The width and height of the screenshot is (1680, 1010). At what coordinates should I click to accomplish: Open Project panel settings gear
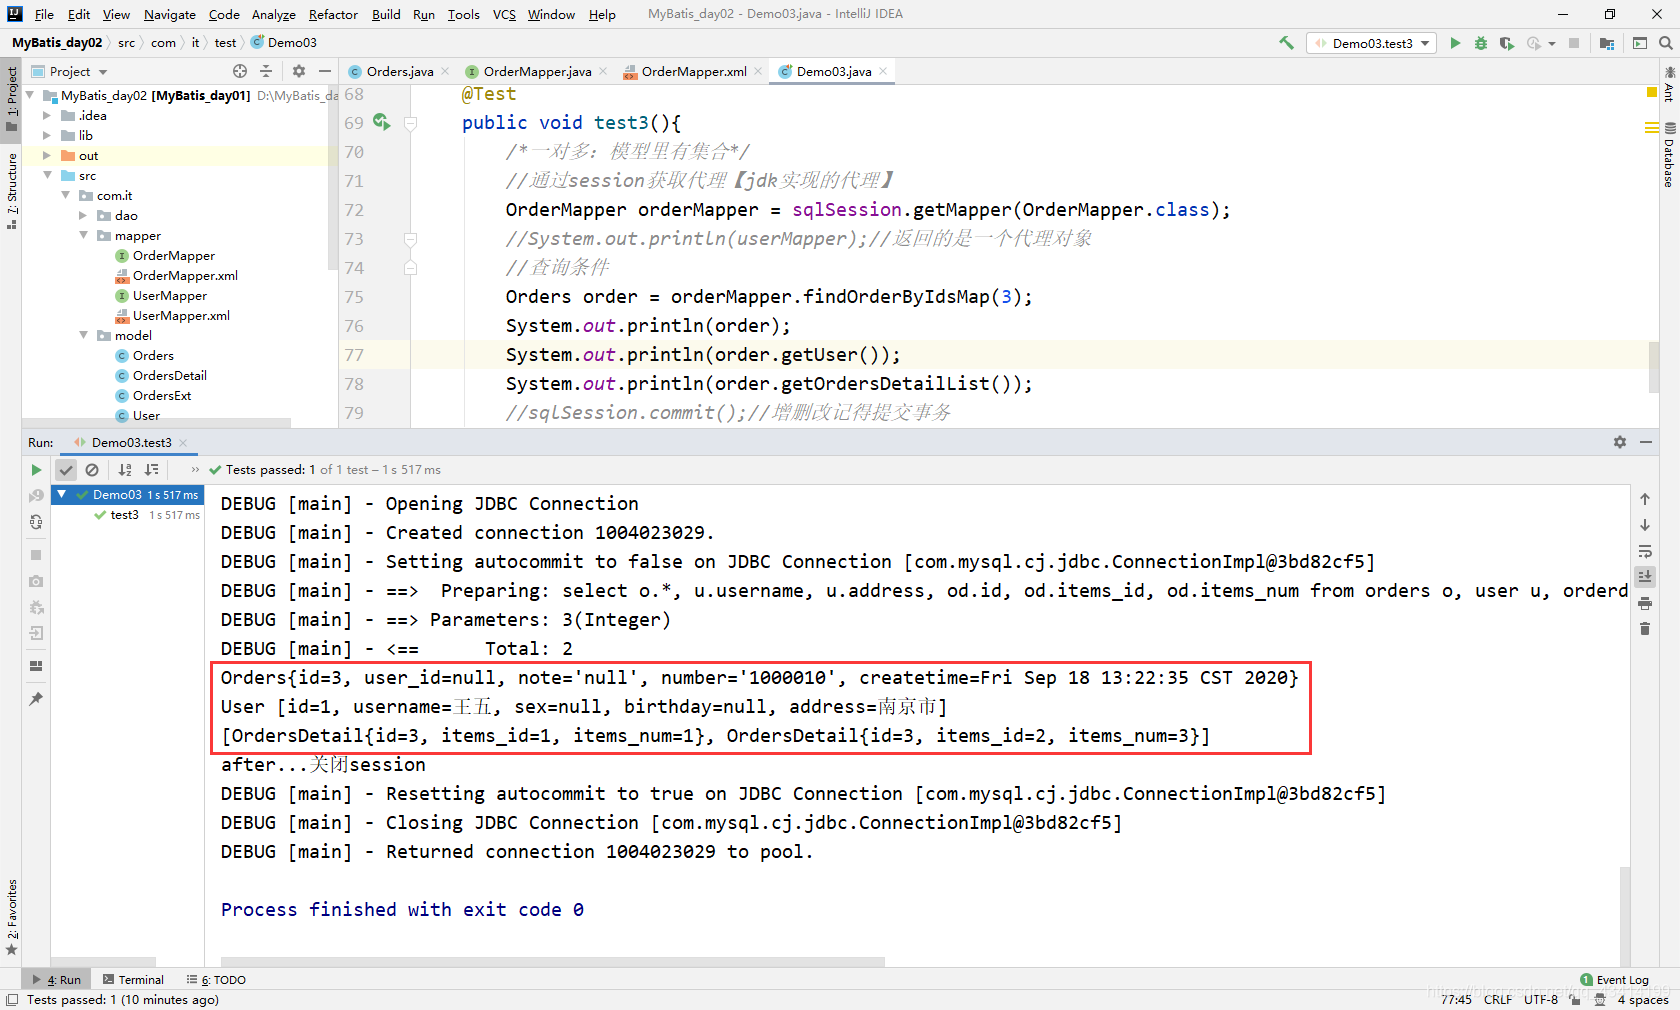(x=298, y=71)
